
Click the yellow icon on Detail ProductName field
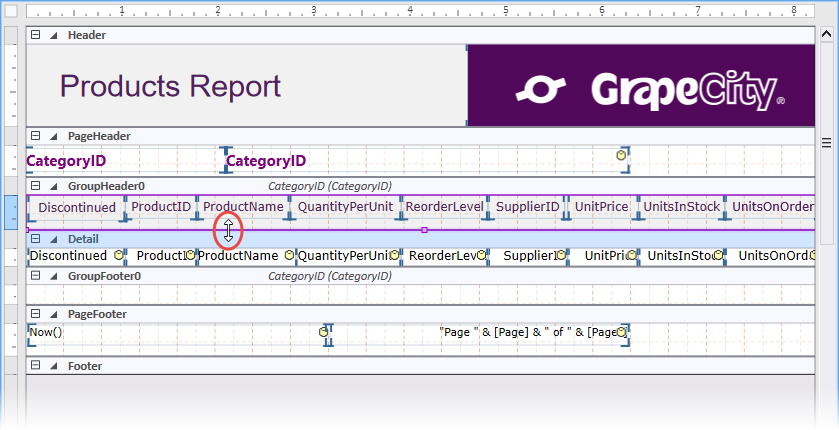click(x=289, y=256)
